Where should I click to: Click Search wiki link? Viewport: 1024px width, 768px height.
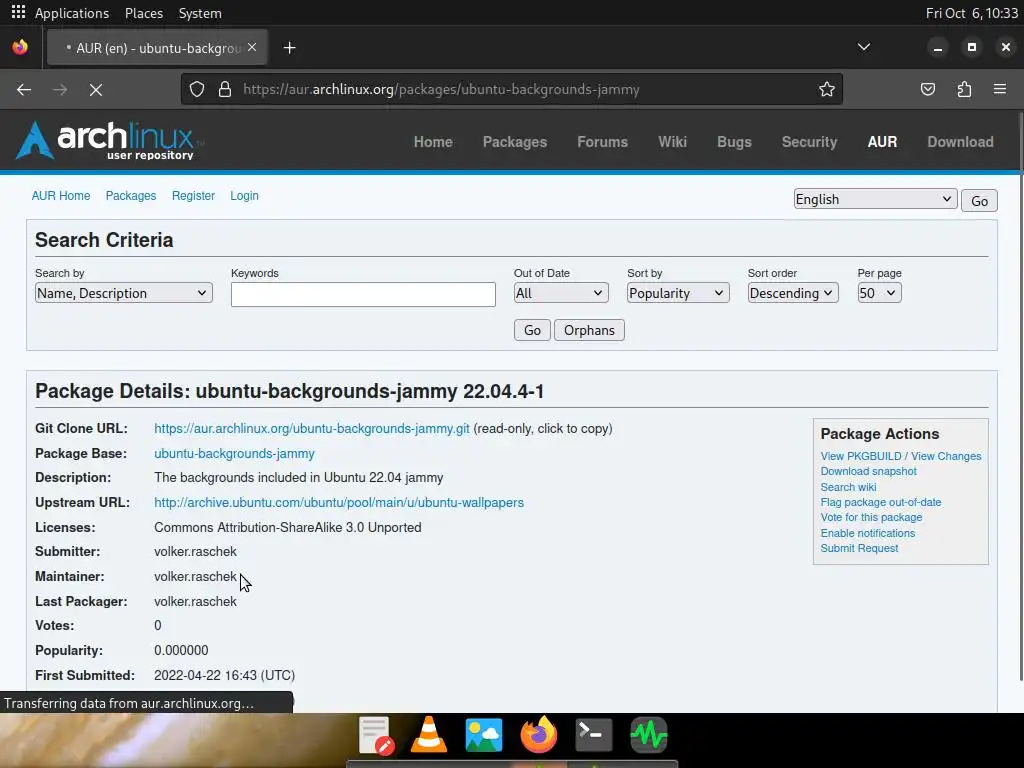tap(848, 487)
